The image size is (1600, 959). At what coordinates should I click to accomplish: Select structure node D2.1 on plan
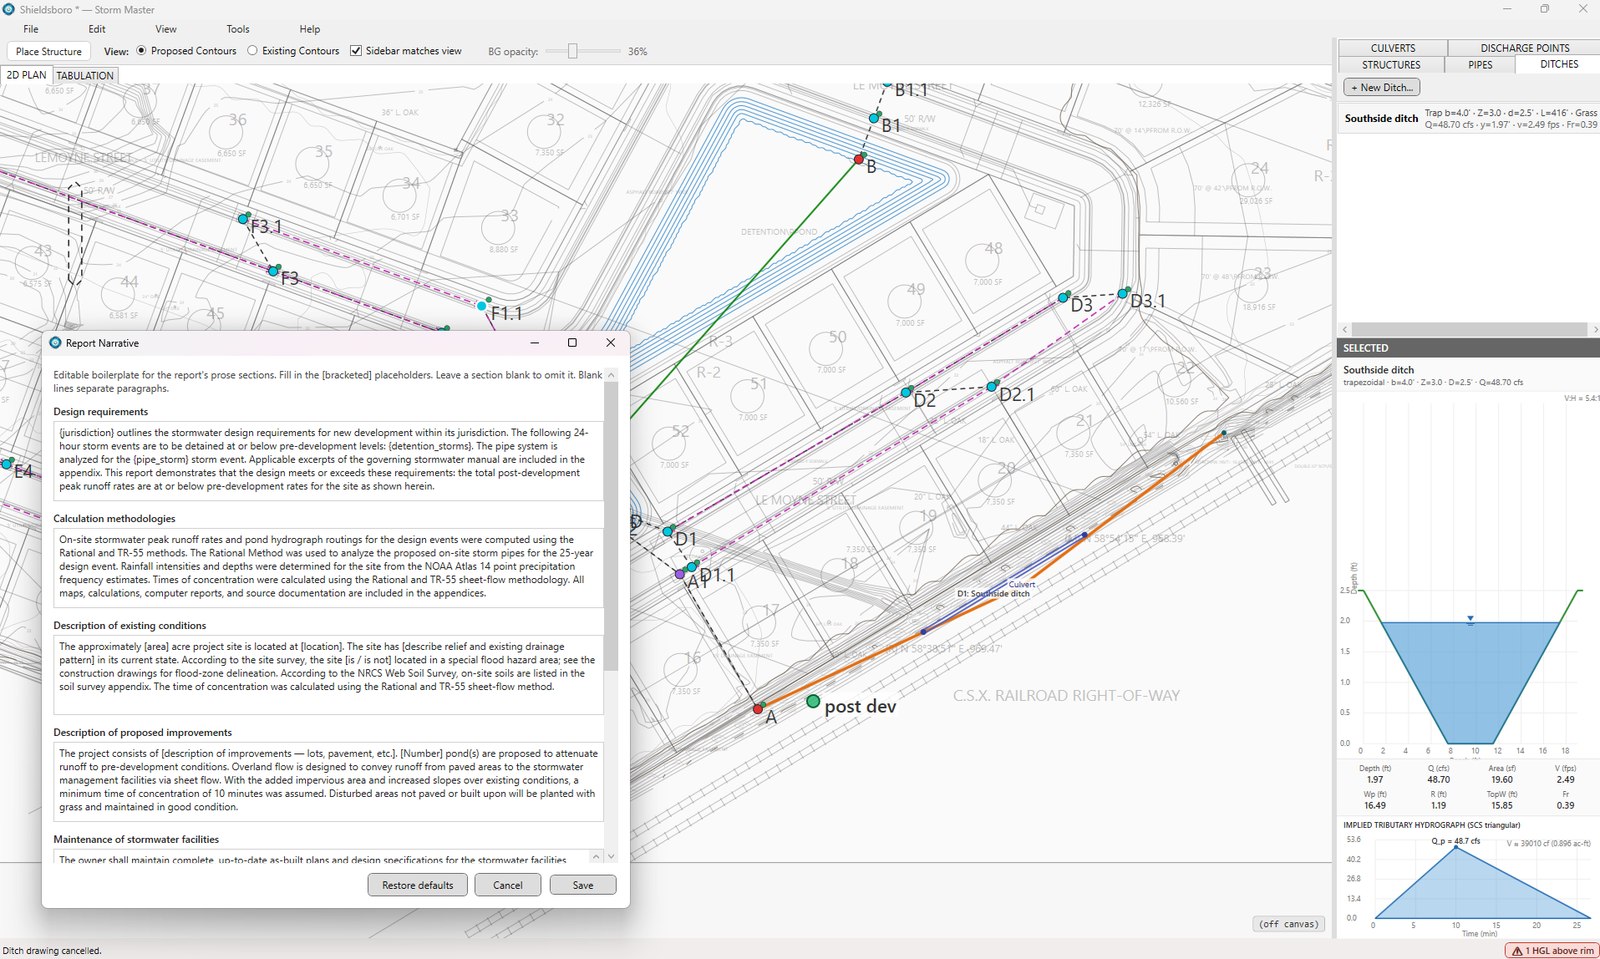coord(992,386)
